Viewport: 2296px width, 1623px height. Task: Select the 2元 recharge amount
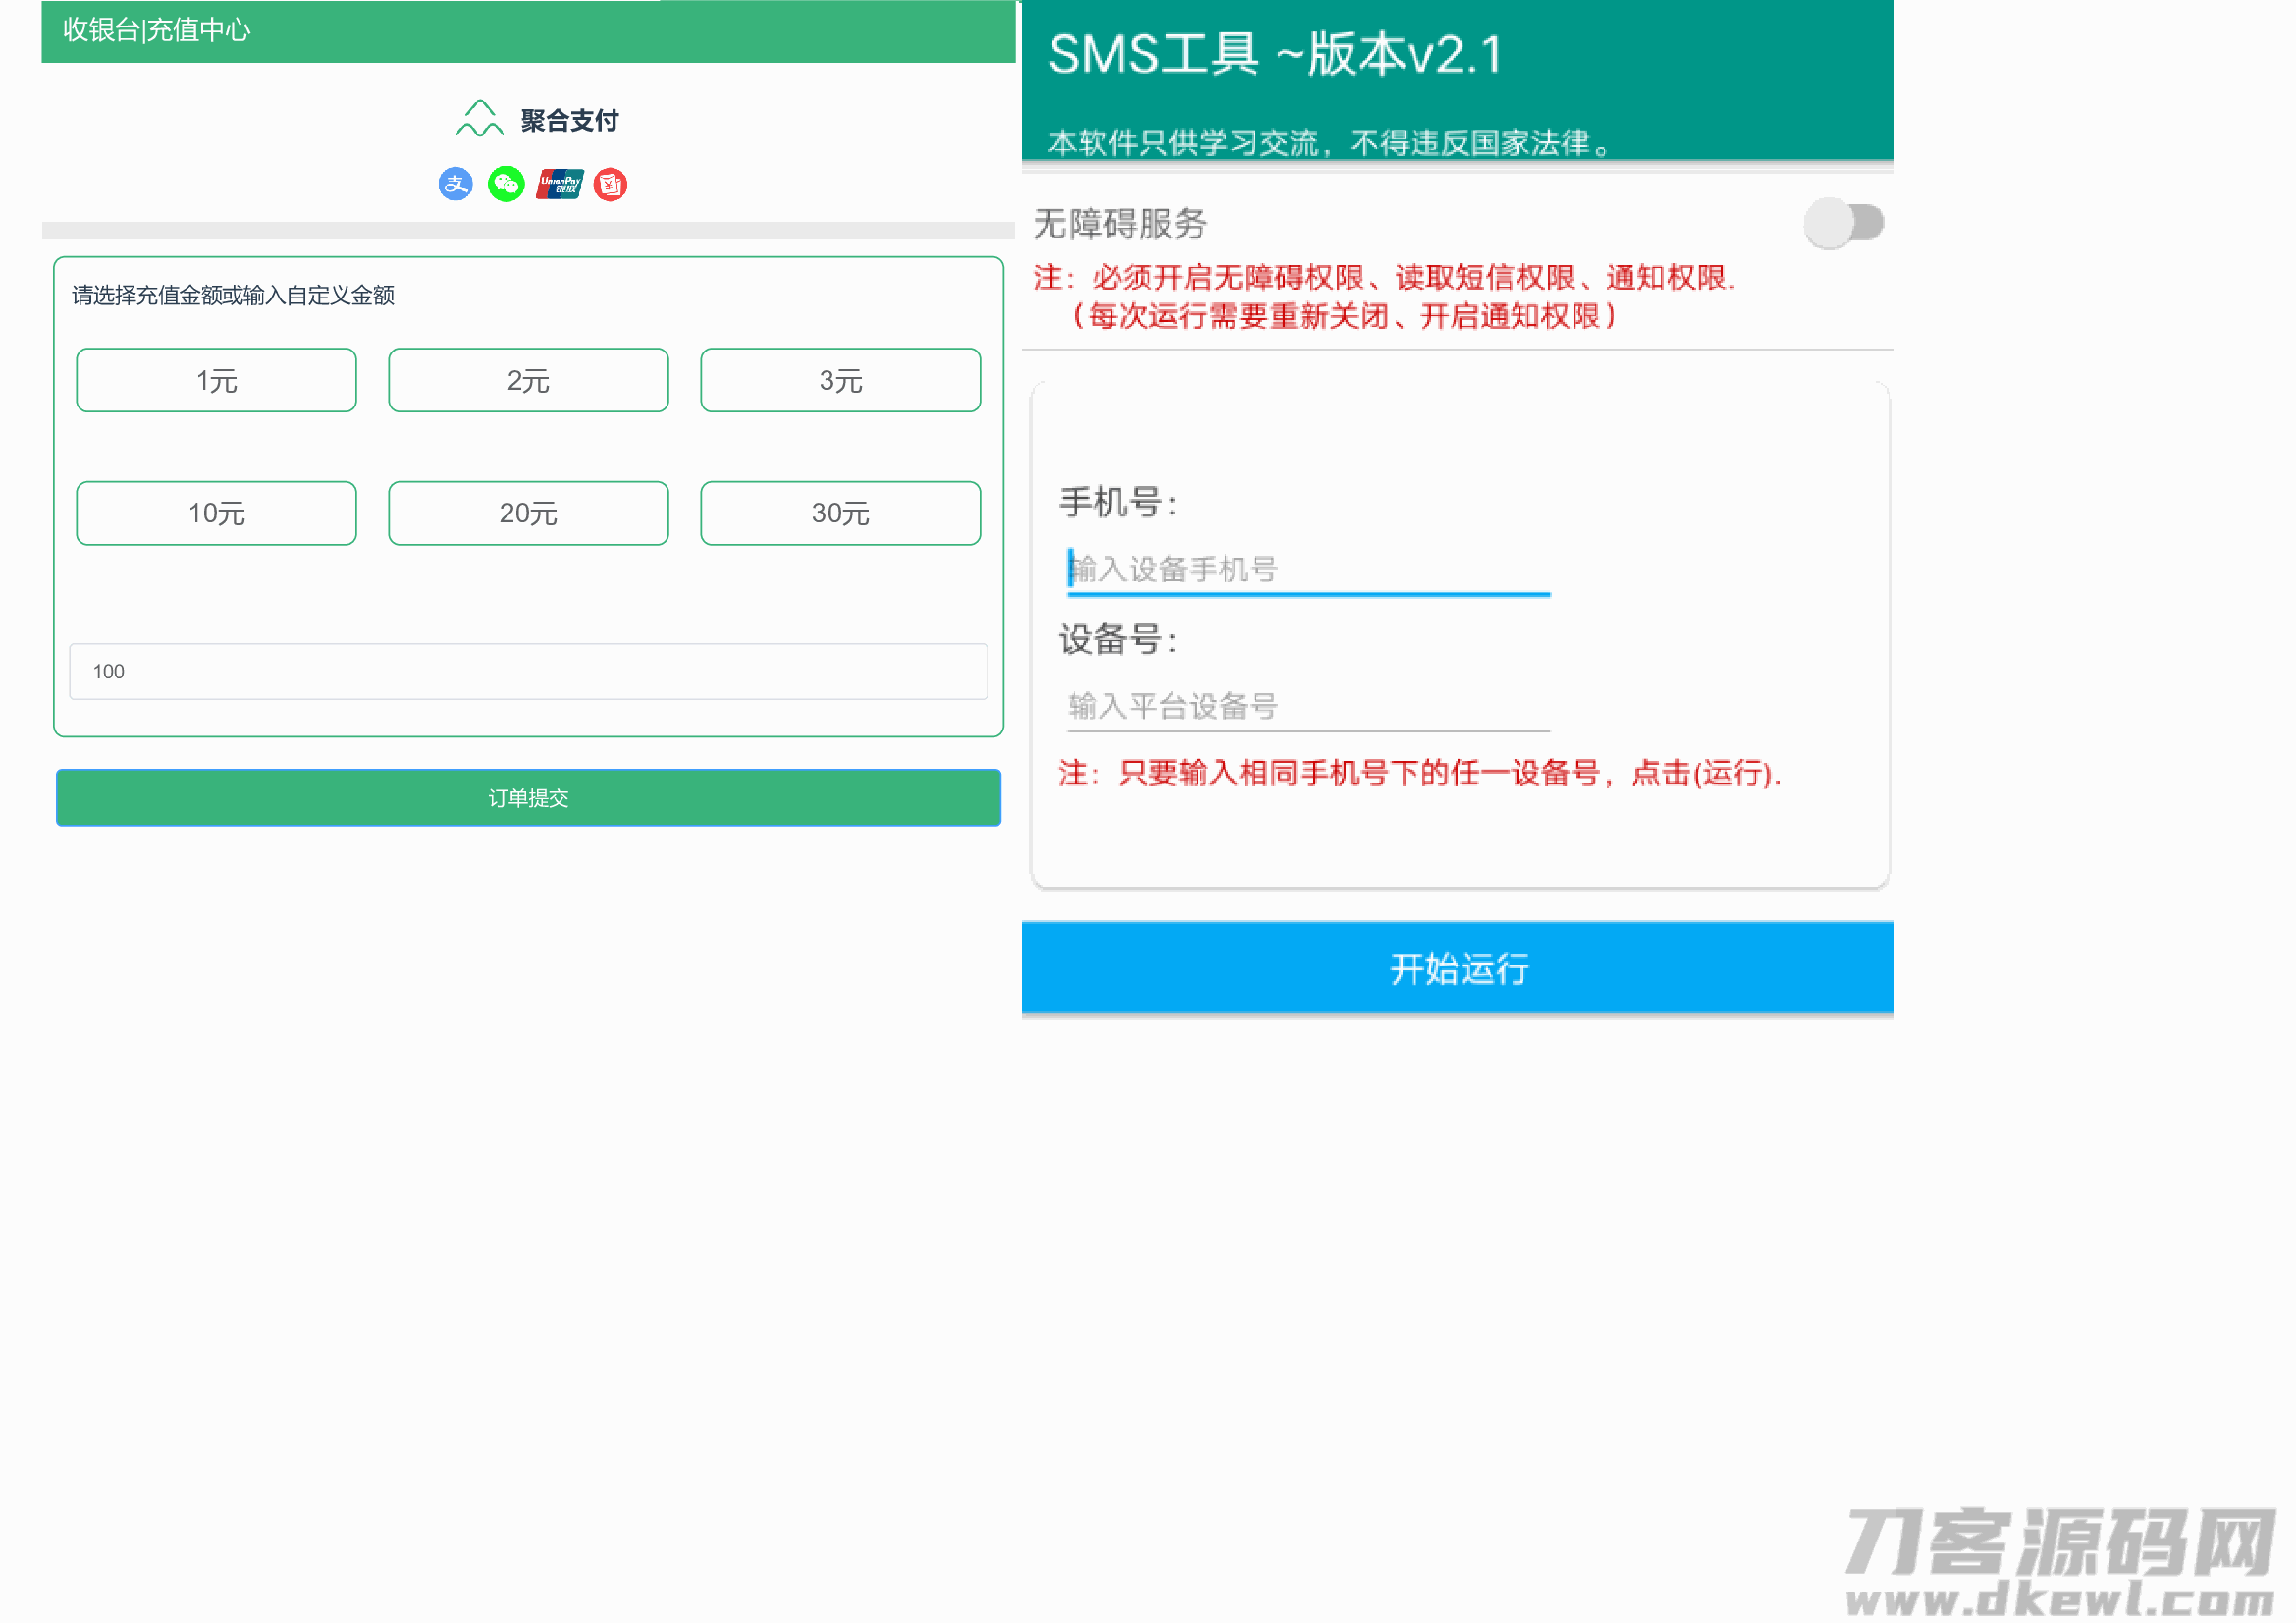click(x=528, y=380)
